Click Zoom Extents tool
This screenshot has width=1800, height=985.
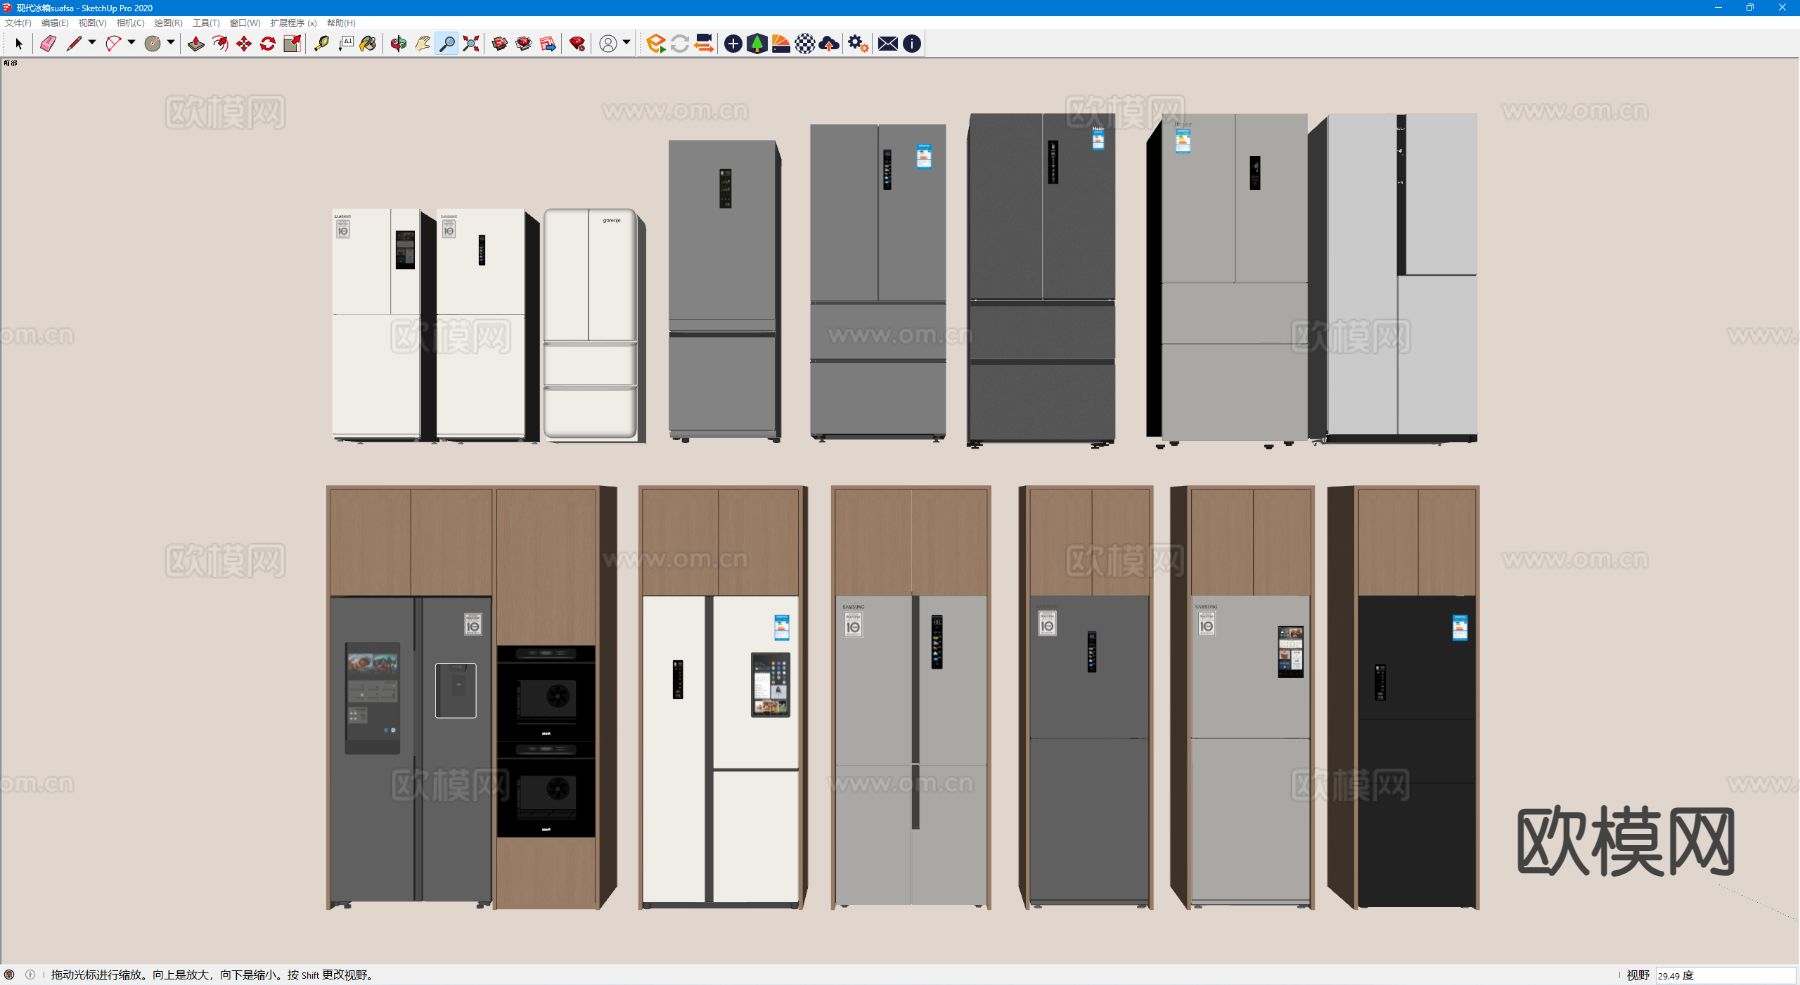(471, 43)
